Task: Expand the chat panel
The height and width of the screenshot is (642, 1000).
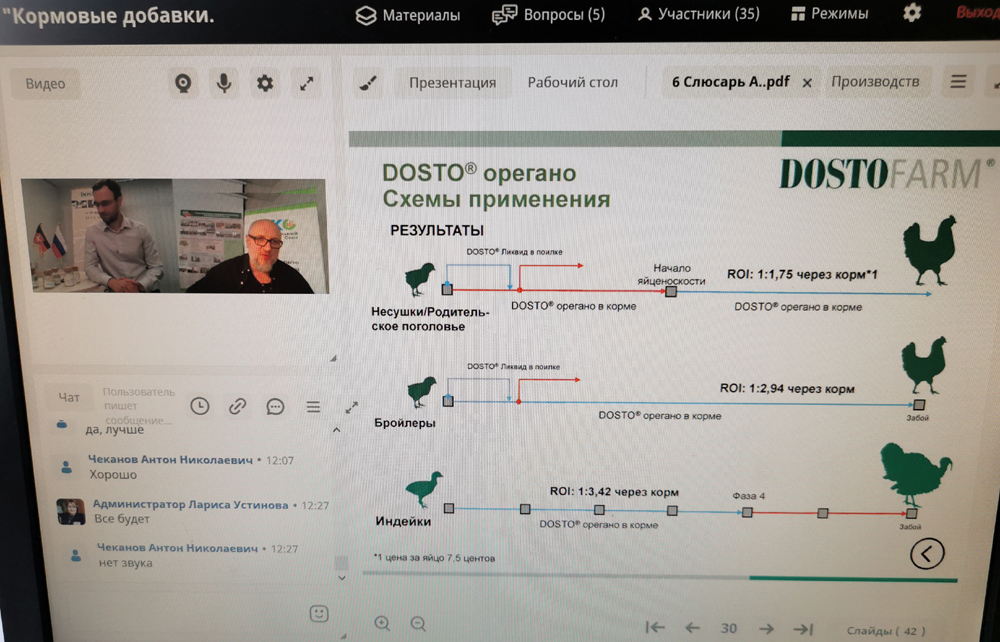Action: click(x=351, y=407)
